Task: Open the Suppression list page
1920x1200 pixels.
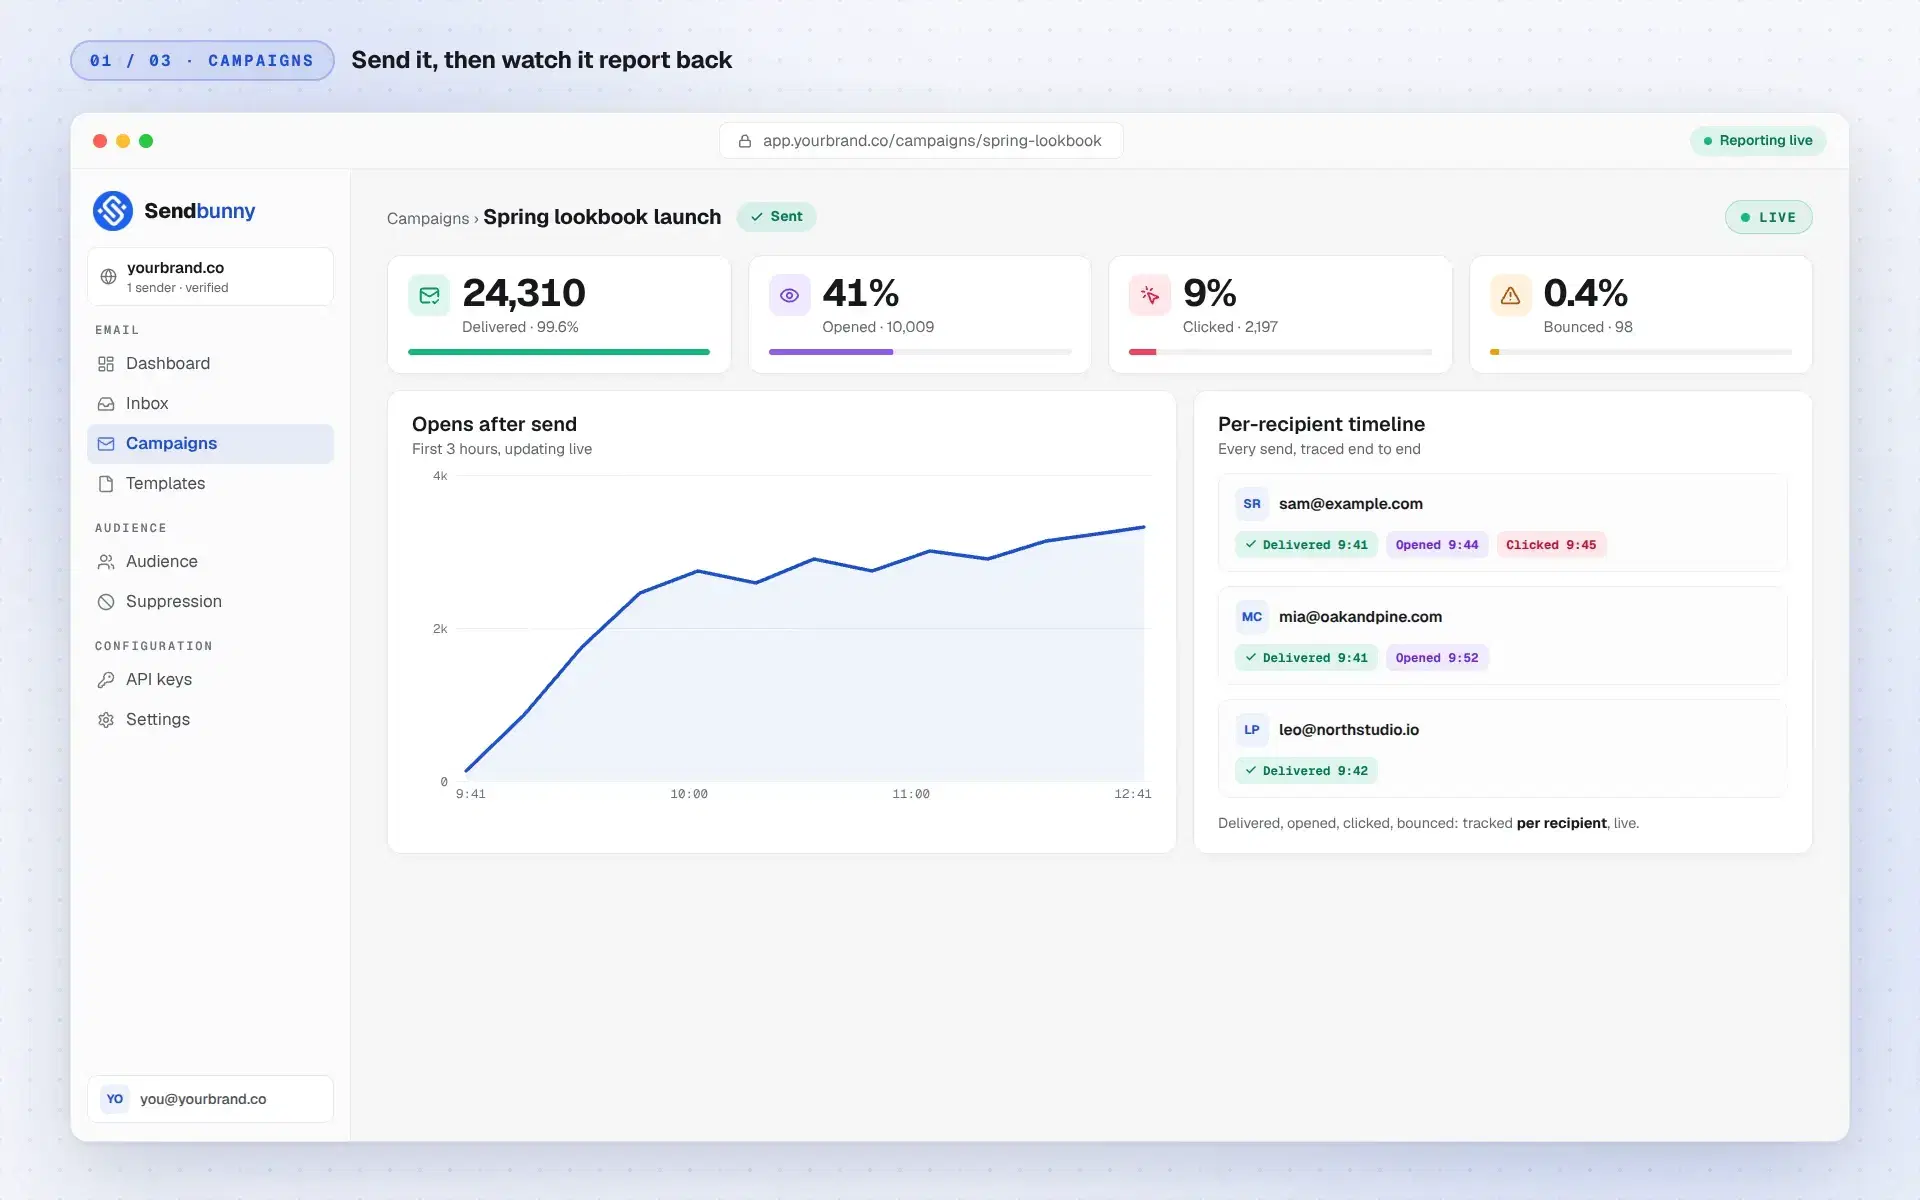Action: (210, 602)
